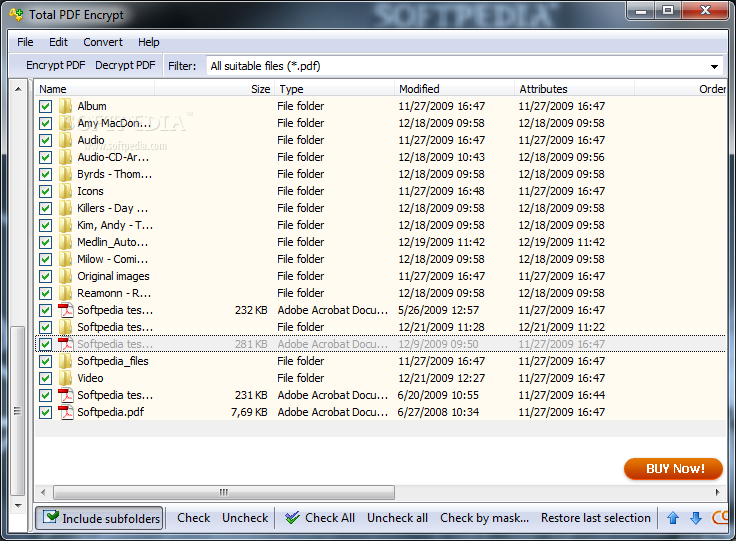The image size is (736, 541).
Task: Click the BUY Now! button
Action: pos(673,468)
